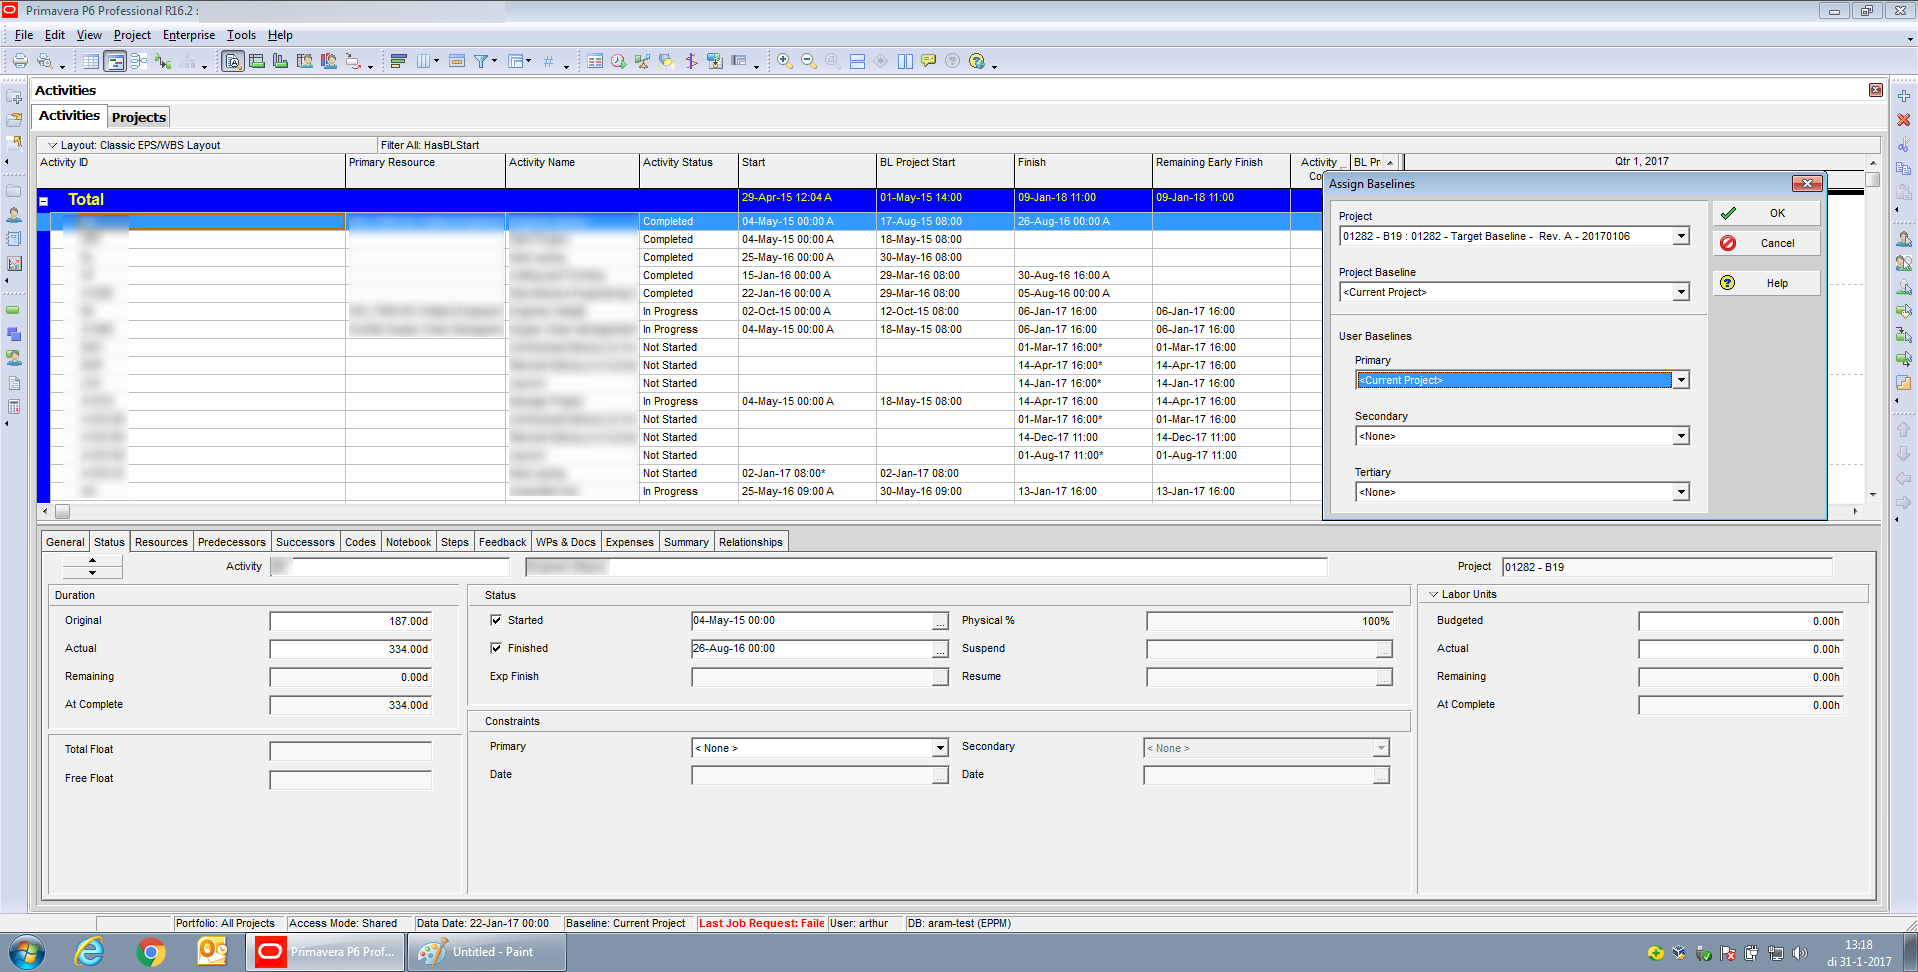
Task: Toggle the Finished checkbox
Action: pyautogui.click(x=496, y=648)
